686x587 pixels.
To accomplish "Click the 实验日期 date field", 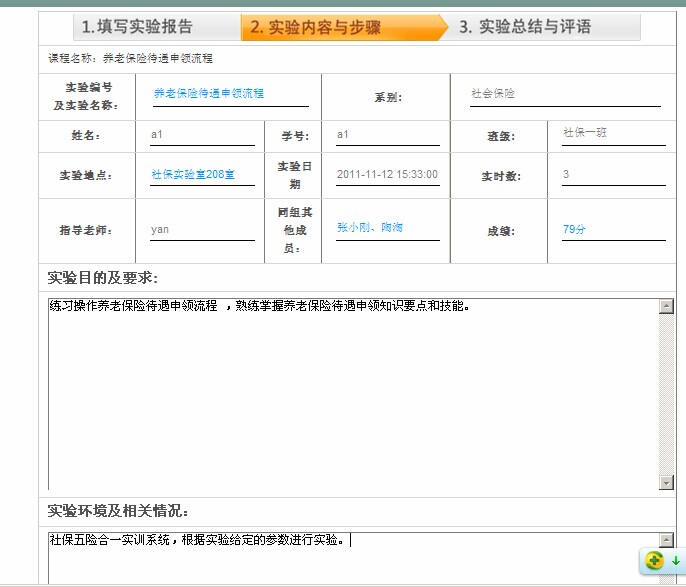I will coord(388,175).
